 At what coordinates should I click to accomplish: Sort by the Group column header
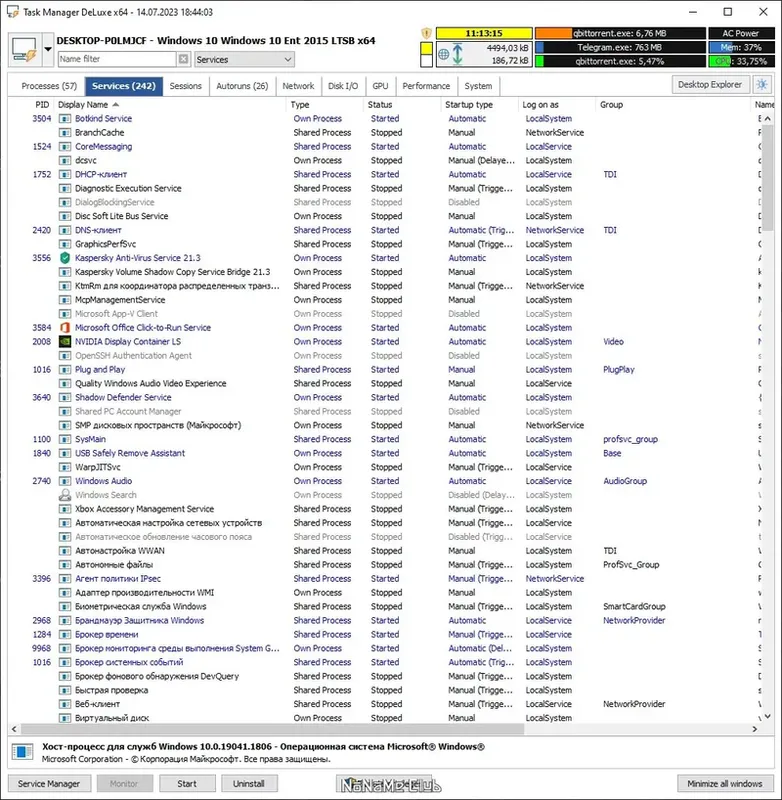coord(673,105)
